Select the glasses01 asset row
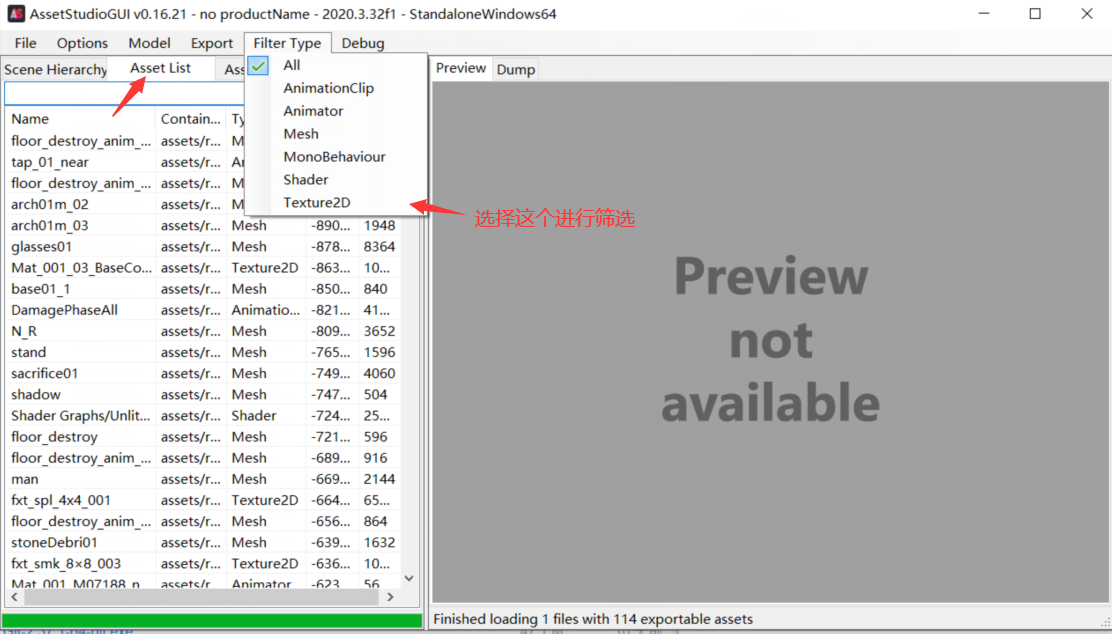 coord(202,247)
